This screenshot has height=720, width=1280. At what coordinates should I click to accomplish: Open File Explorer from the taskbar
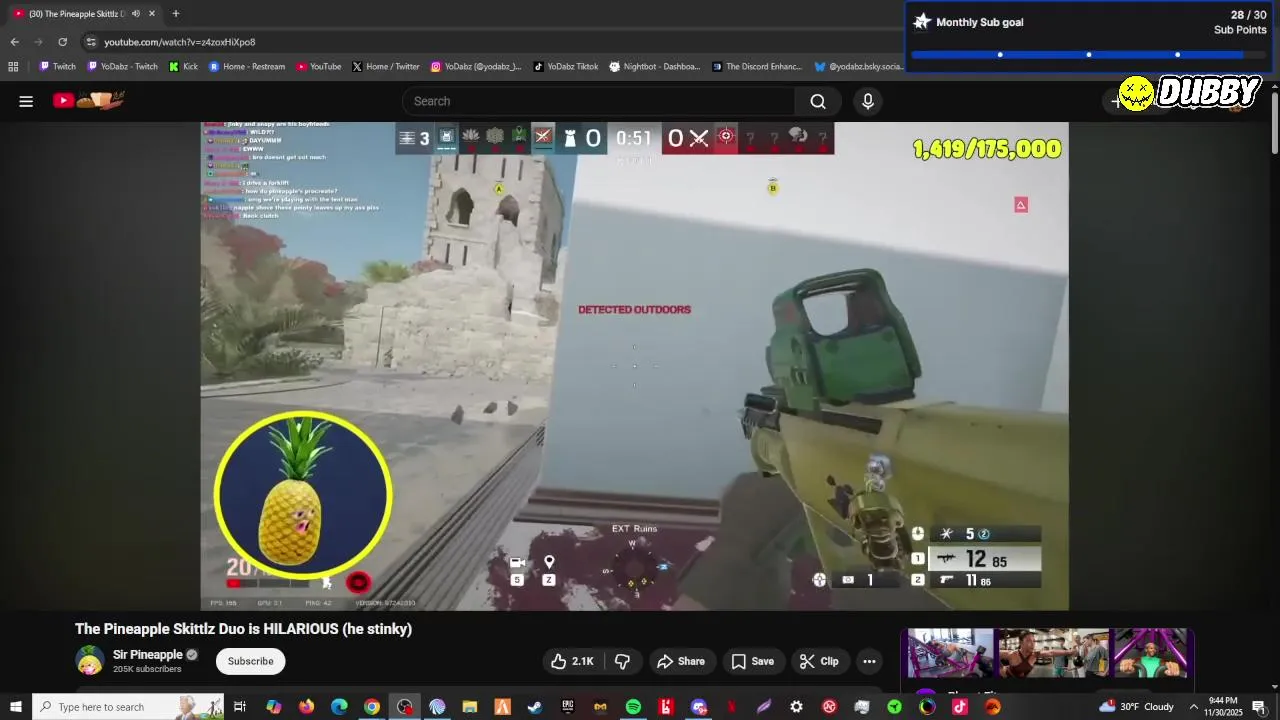click(469, 707)
